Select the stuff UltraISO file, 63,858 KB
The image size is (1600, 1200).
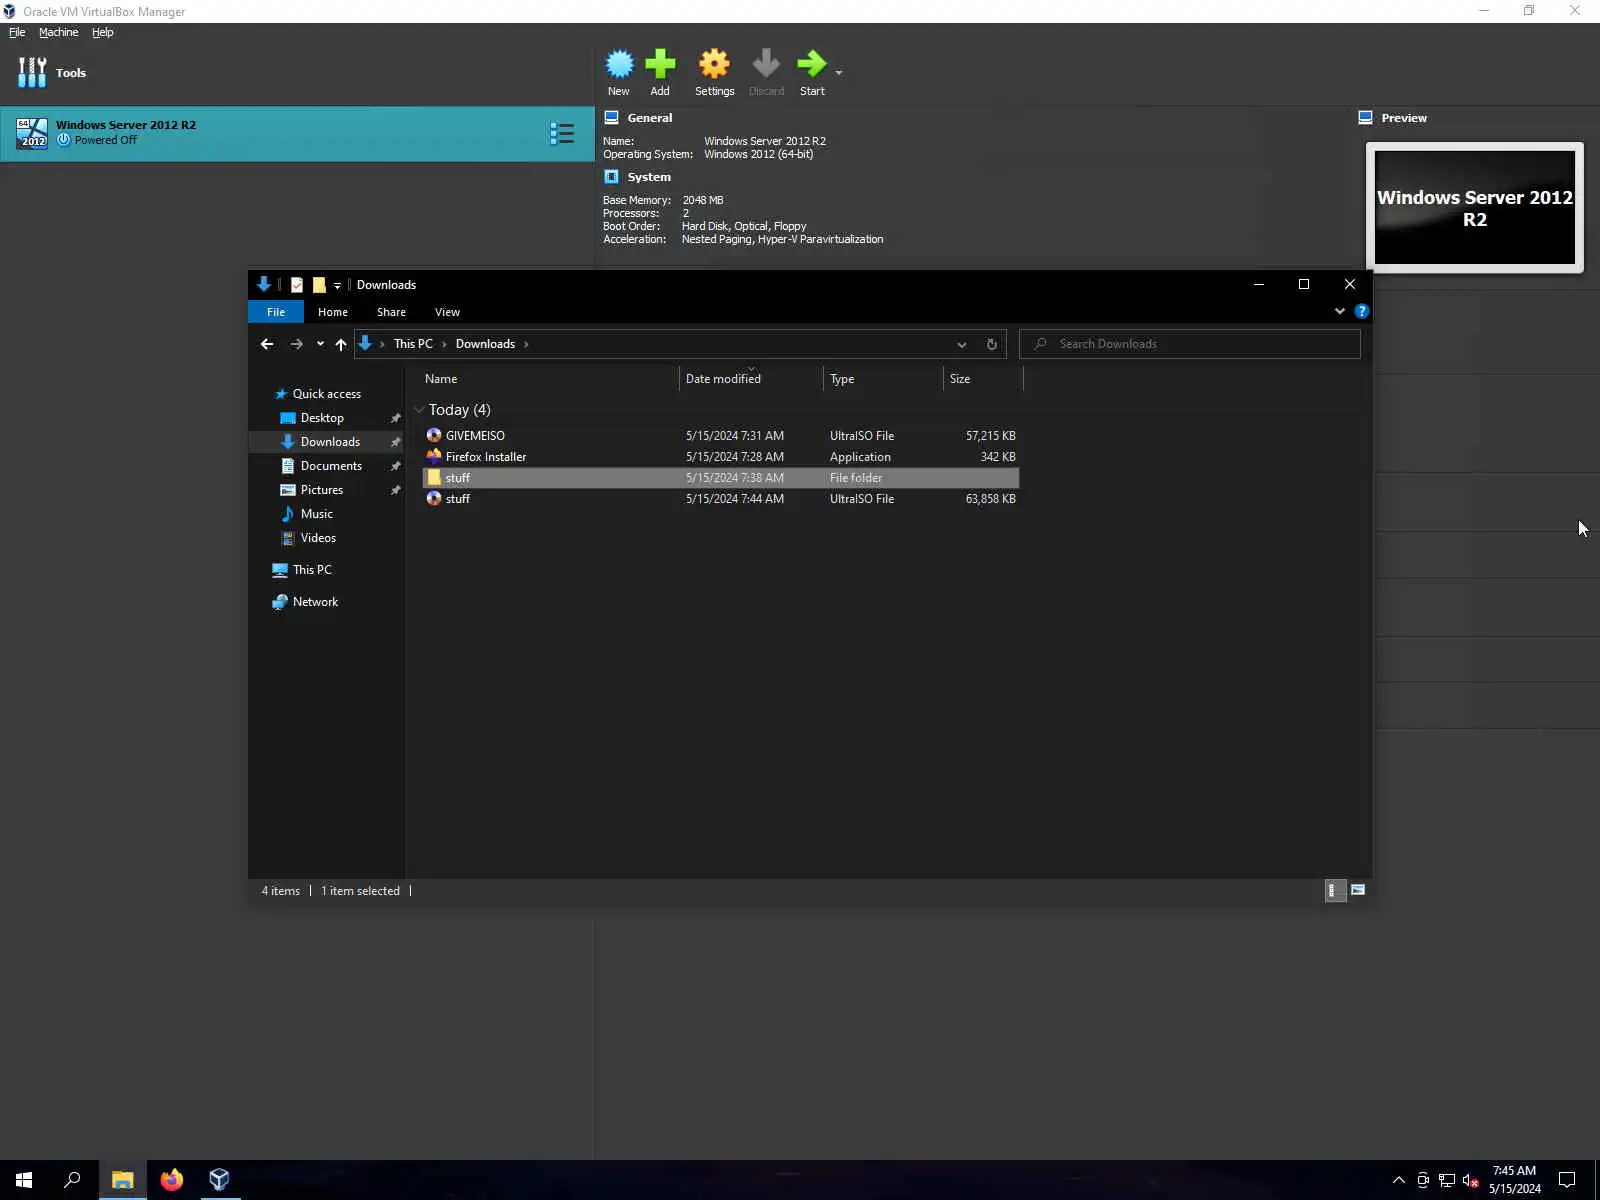(x=720, y=499)
